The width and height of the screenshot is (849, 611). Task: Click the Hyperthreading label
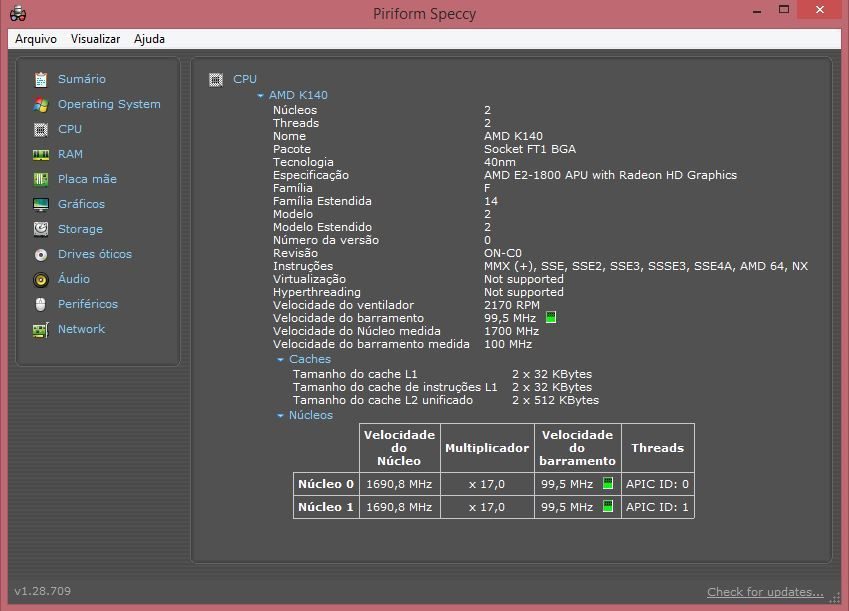[x=317, y=292]
